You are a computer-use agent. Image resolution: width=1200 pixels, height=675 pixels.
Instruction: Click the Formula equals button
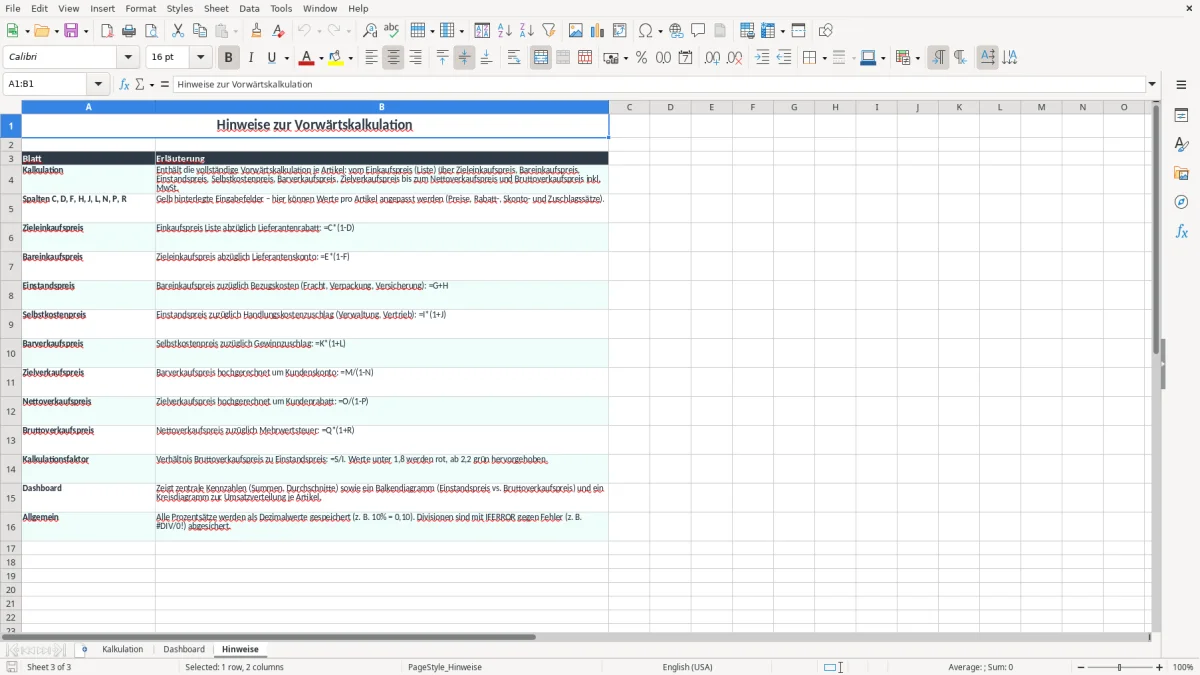[165, 84]
